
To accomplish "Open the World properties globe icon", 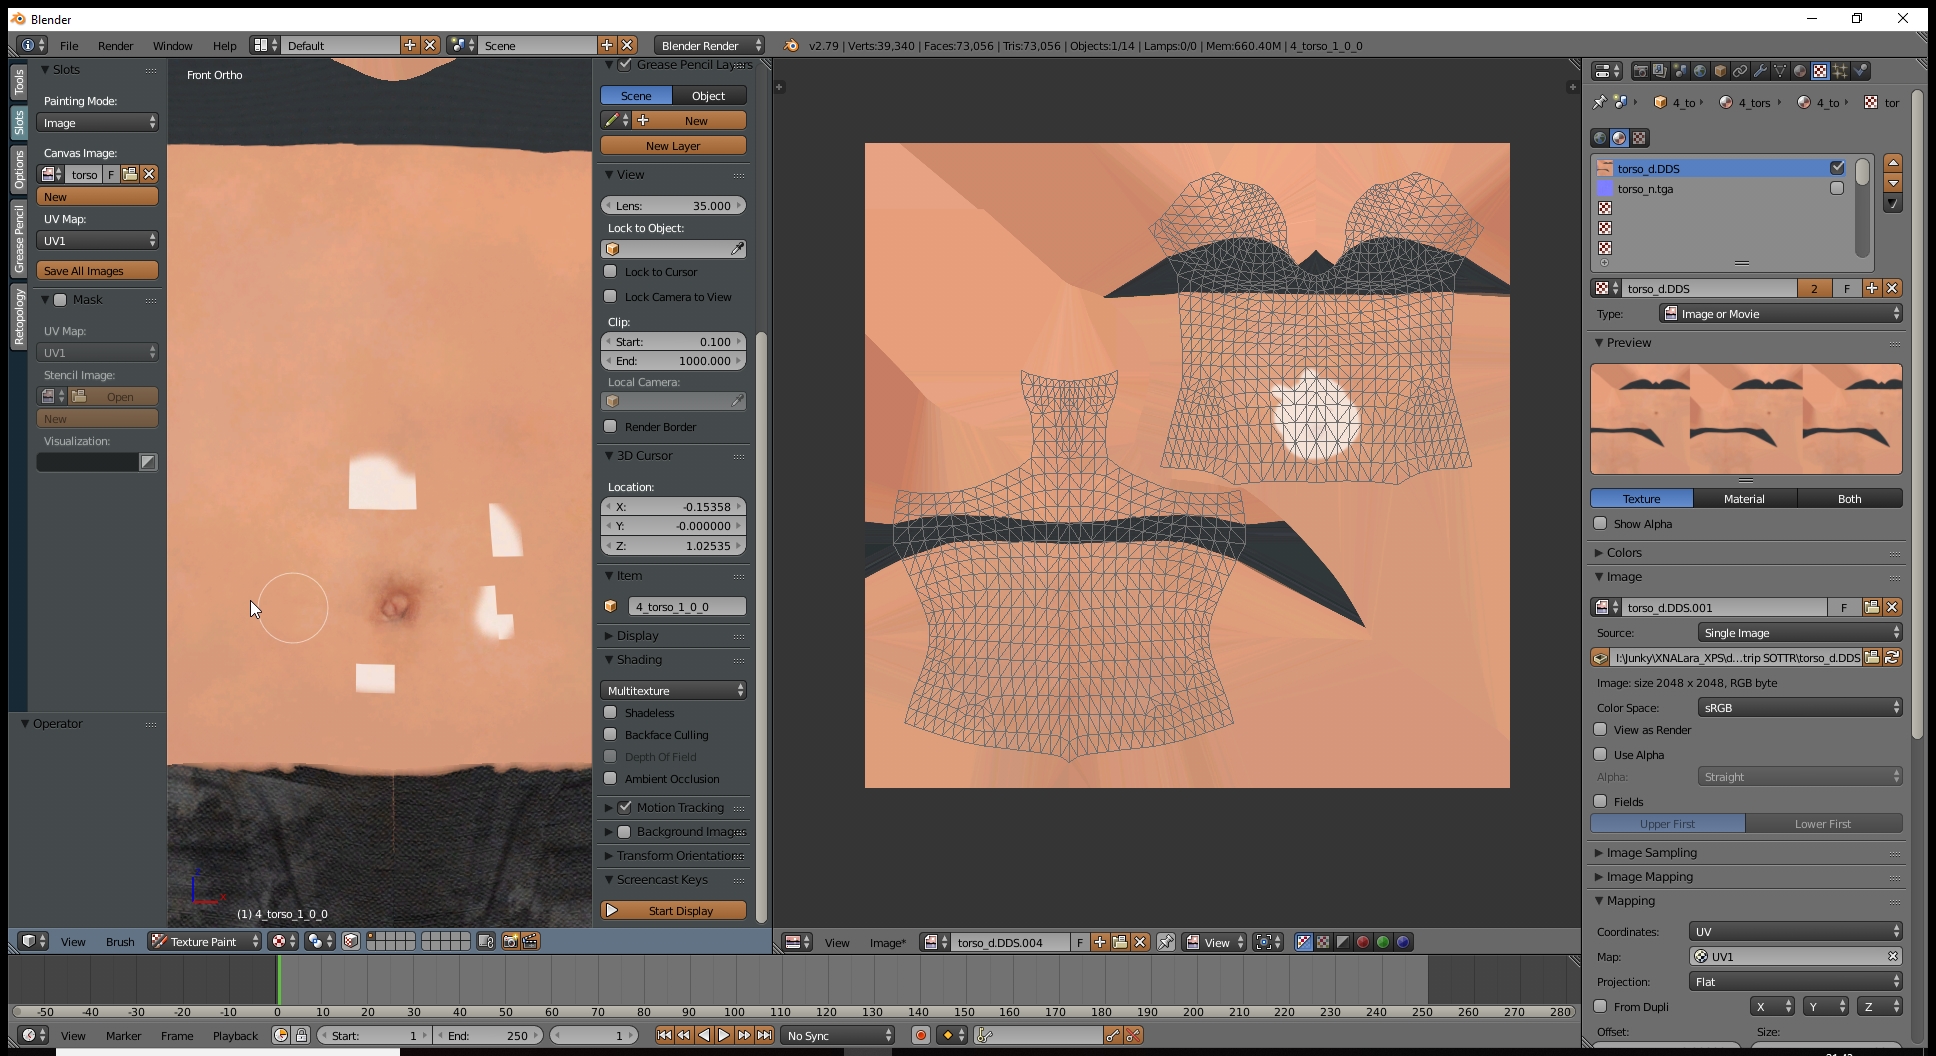I will (x=1701, y=71).
